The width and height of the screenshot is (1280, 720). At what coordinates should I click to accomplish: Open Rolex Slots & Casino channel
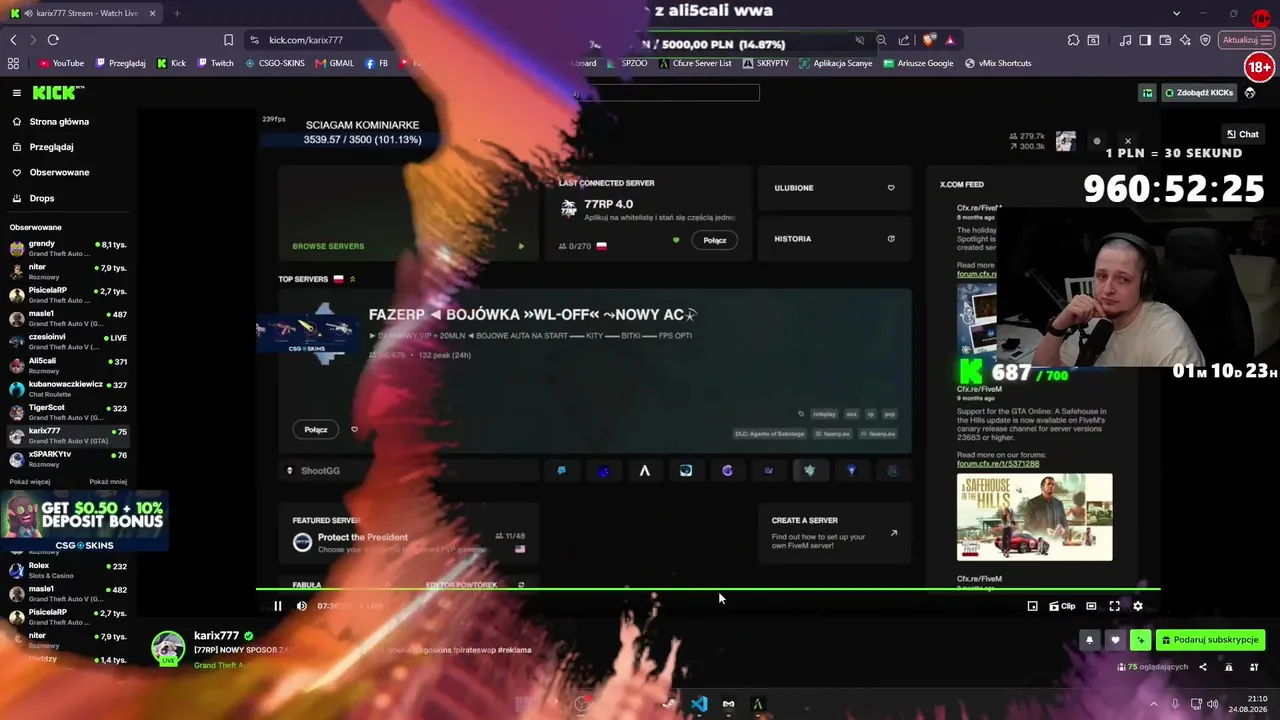(68, 570)
